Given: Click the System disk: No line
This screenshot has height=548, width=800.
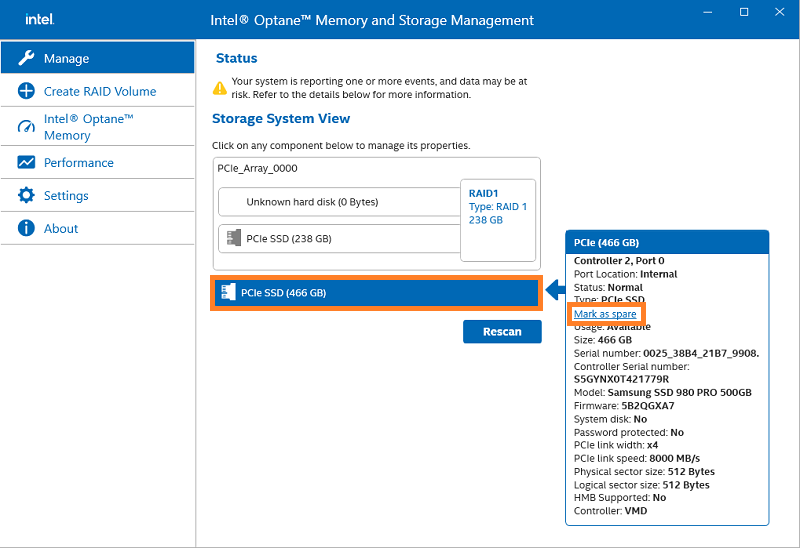Looking at the screenshot, I should click(x=610, y=419).
